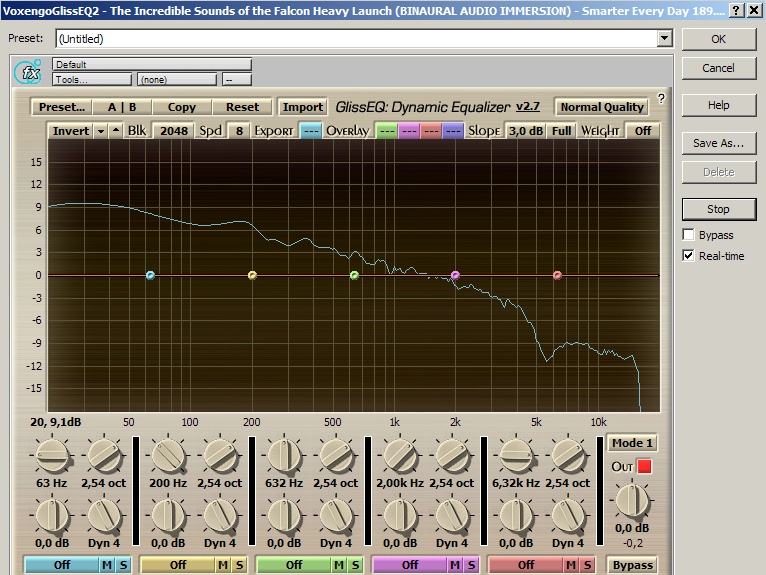Click the up arrow next to Invert
Screen dimensions: 766x575
116,130
